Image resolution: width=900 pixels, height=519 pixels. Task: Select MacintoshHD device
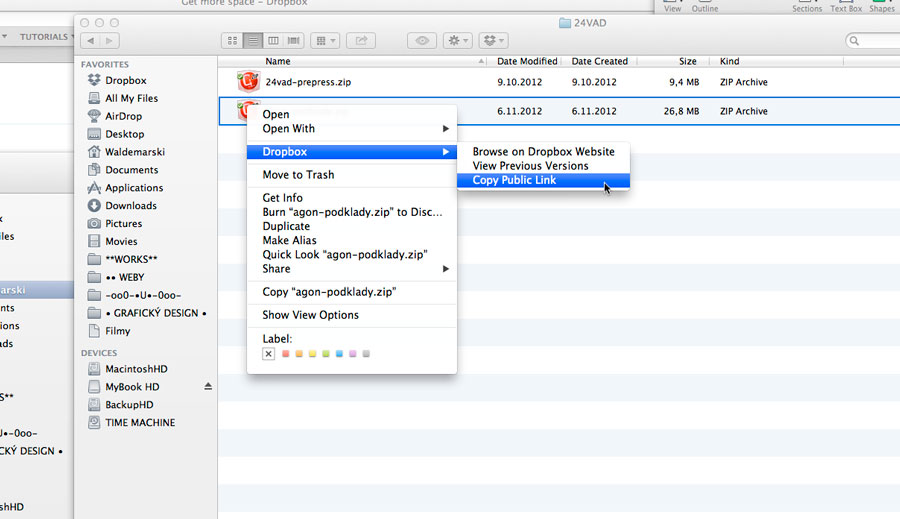coord(136,369)
